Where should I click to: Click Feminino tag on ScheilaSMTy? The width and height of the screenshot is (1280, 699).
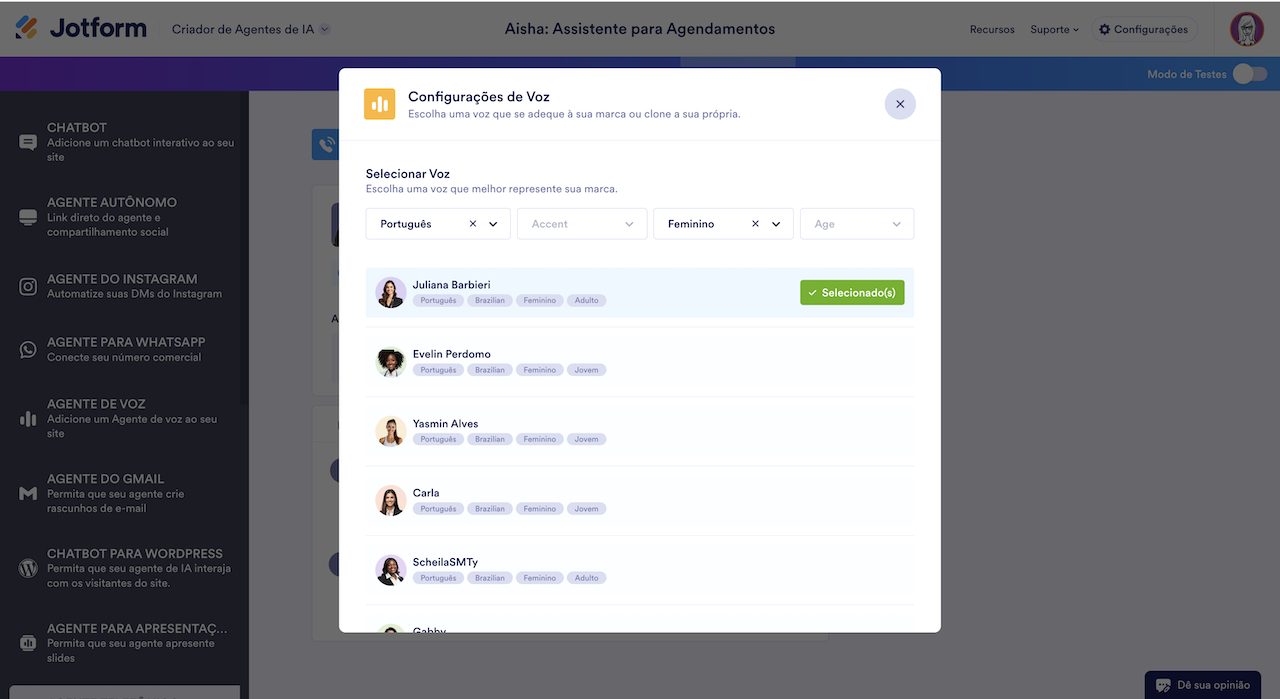pyautogui.click(x=540, y=578)
